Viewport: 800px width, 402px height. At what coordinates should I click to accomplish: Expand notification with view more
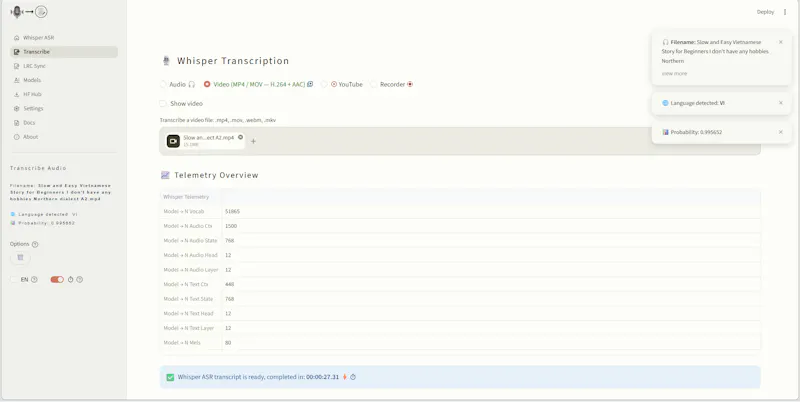(x=674, y=73)
